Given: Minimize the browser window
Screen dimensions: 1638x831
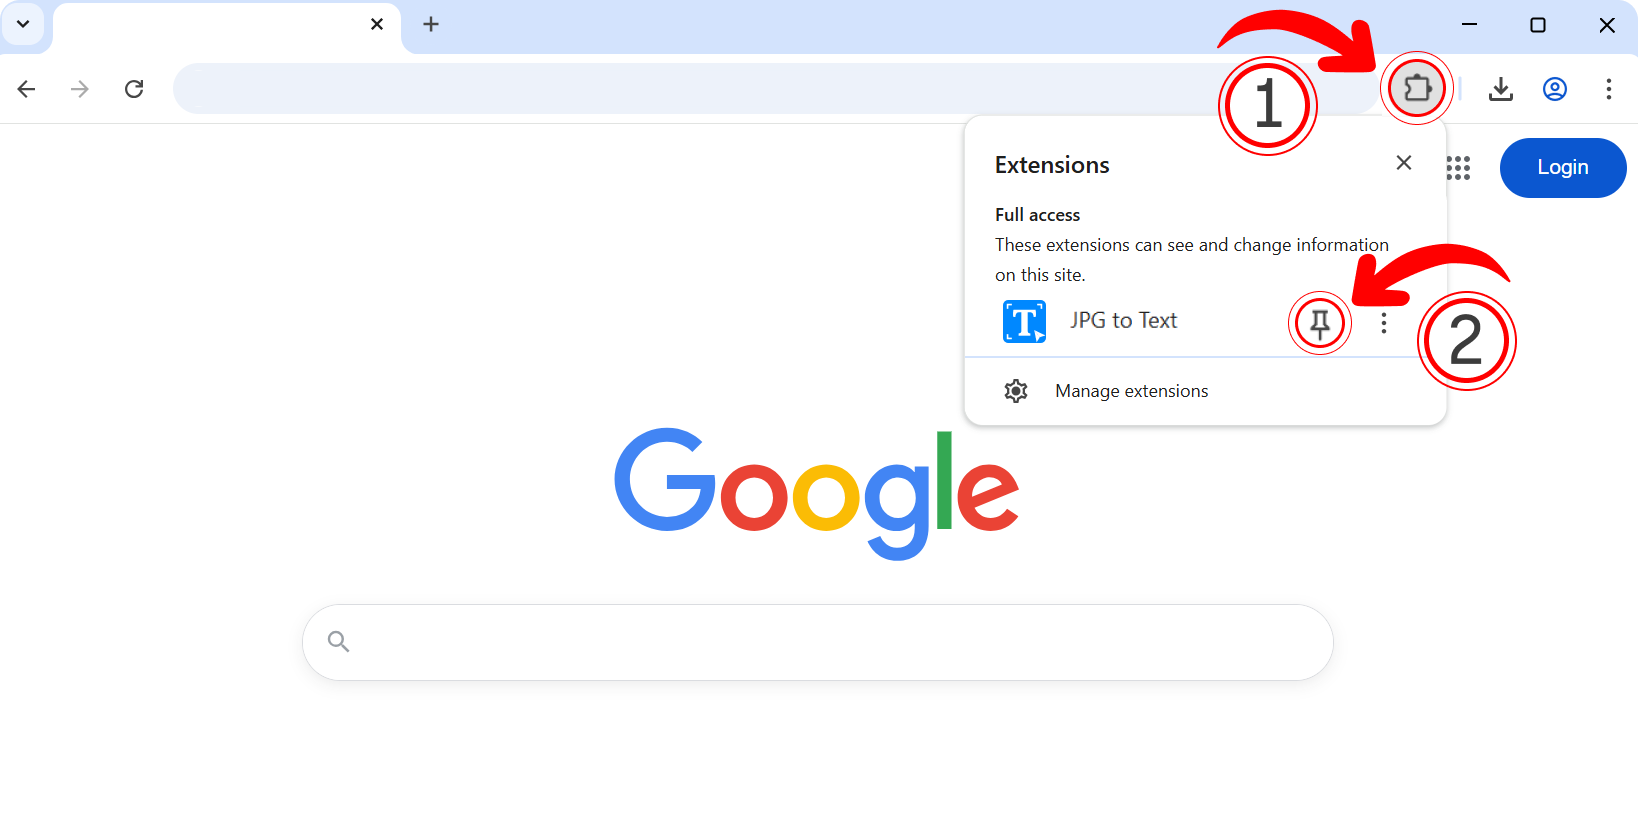Looking at the screenshot, I should pyautogui.click(x=1469, y=24).
